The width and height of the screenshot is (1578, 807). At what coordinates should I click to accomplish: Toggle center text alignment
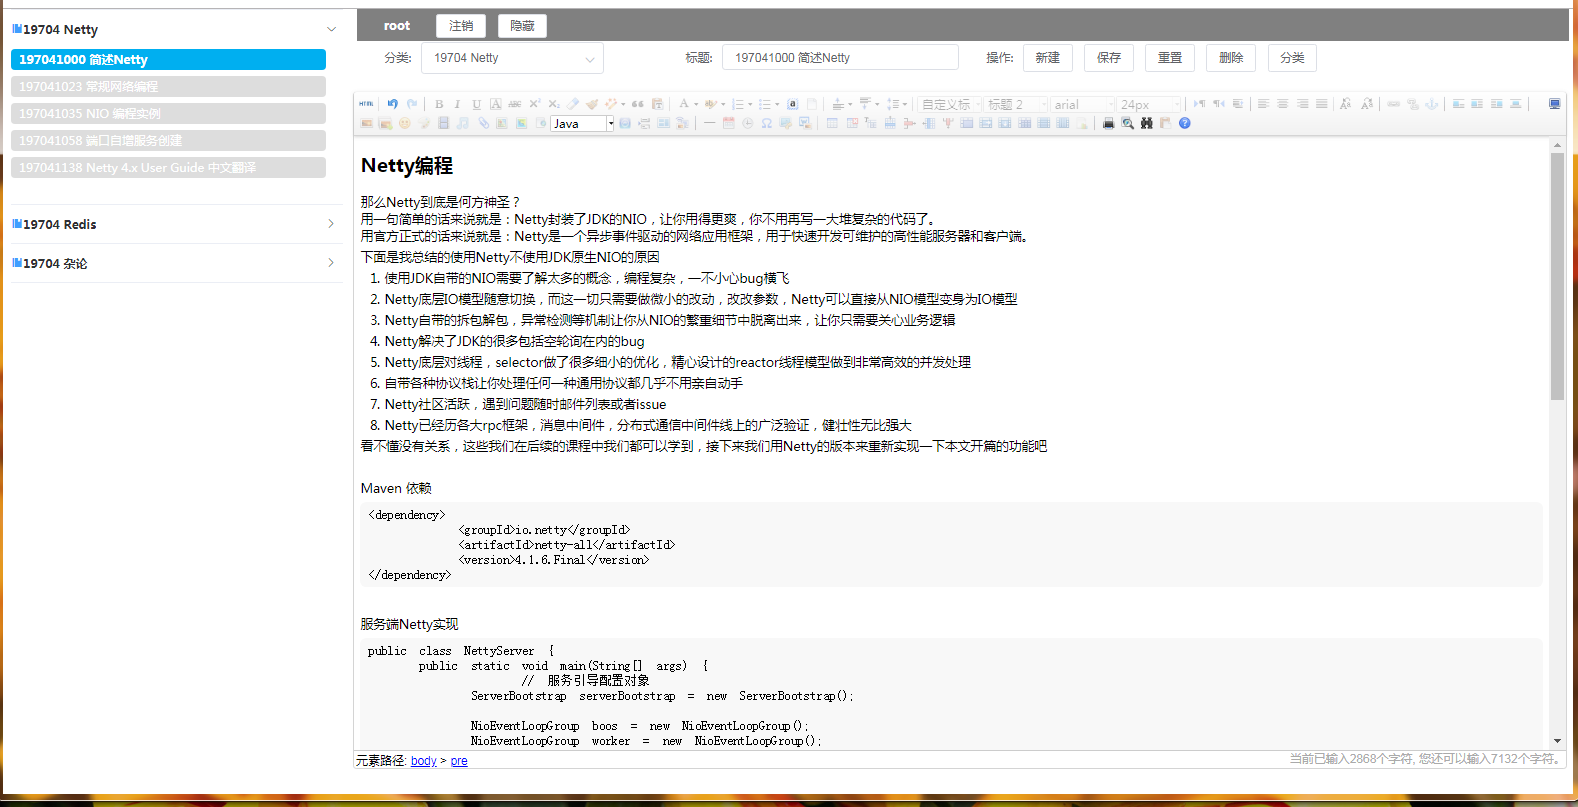1283,104
